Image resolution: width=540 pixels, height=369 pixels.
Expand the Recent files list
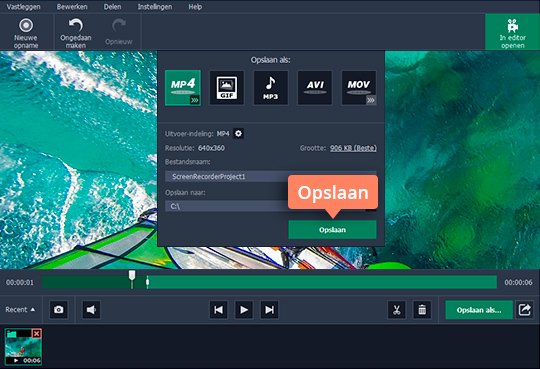[20, 309]
